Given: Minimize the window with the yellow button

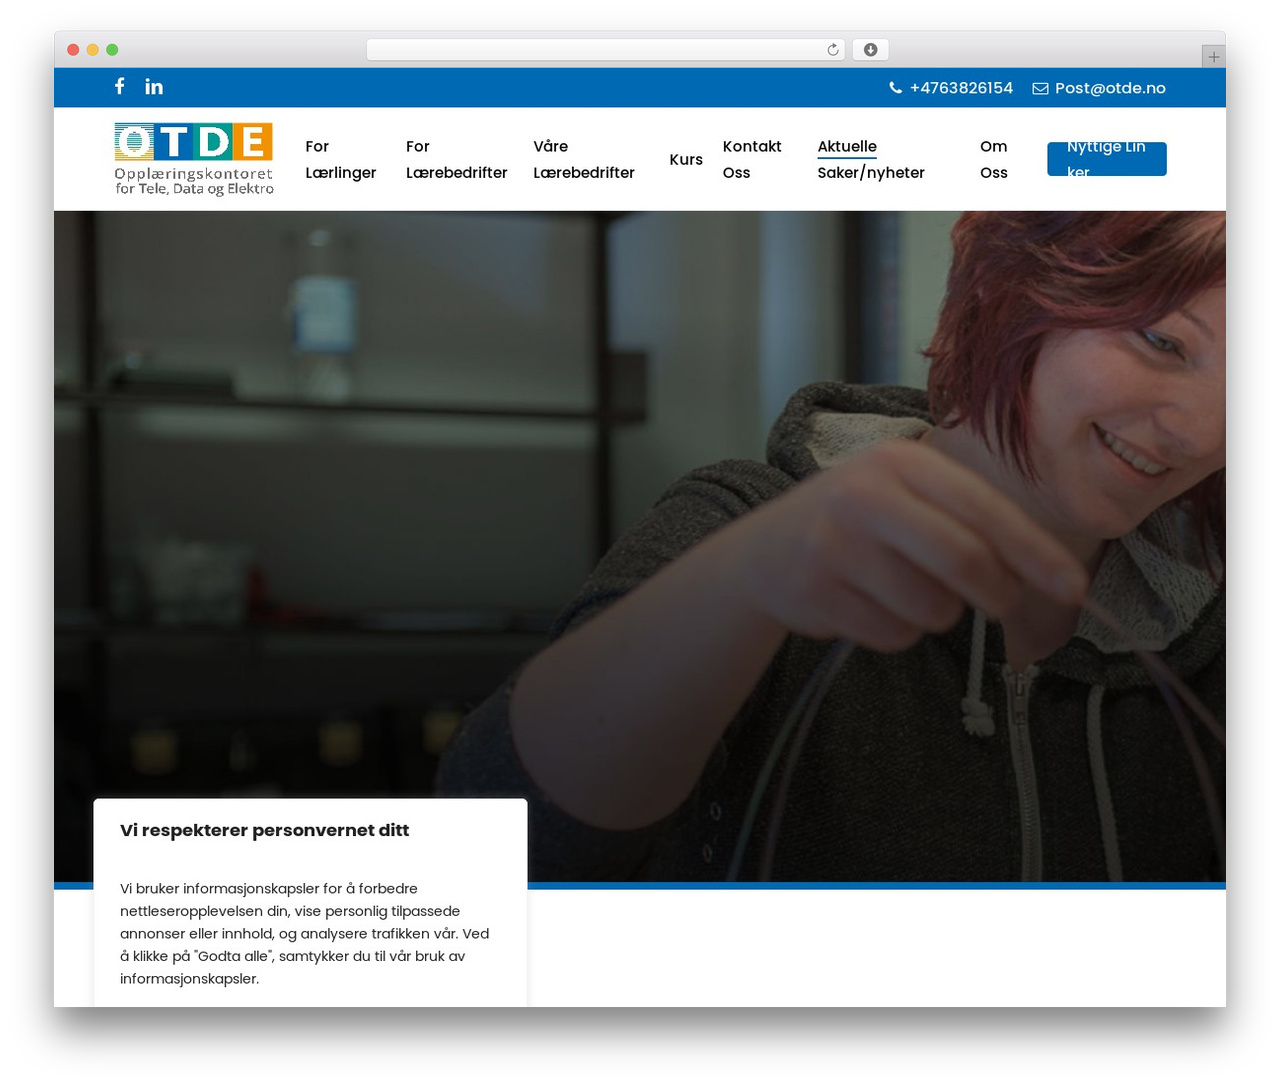Looking at the screenshot, I should (92, 50).
